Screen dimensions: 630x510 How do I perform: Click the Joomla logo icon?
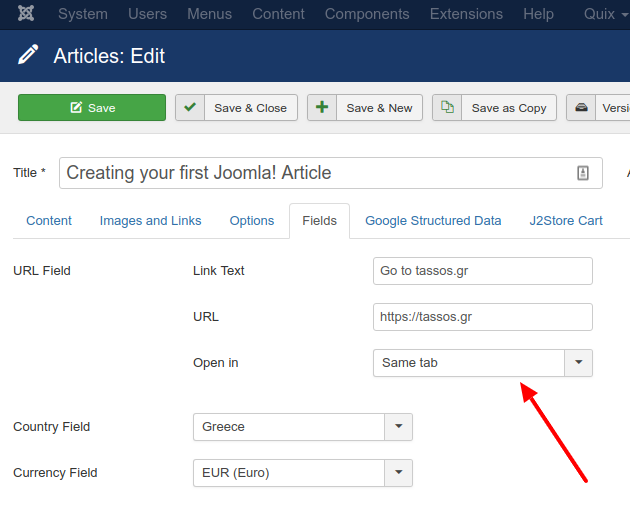coord(26,14)
